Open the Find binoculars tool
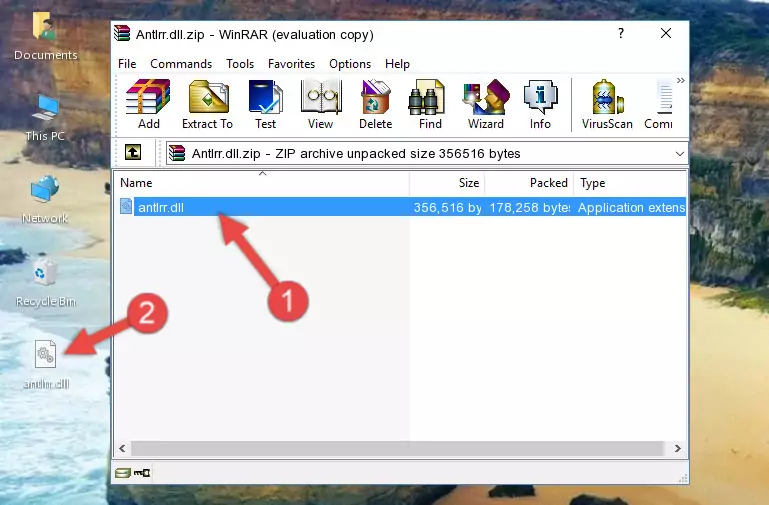The width and height of the screenshot is (769, 505). click(430, 104)
